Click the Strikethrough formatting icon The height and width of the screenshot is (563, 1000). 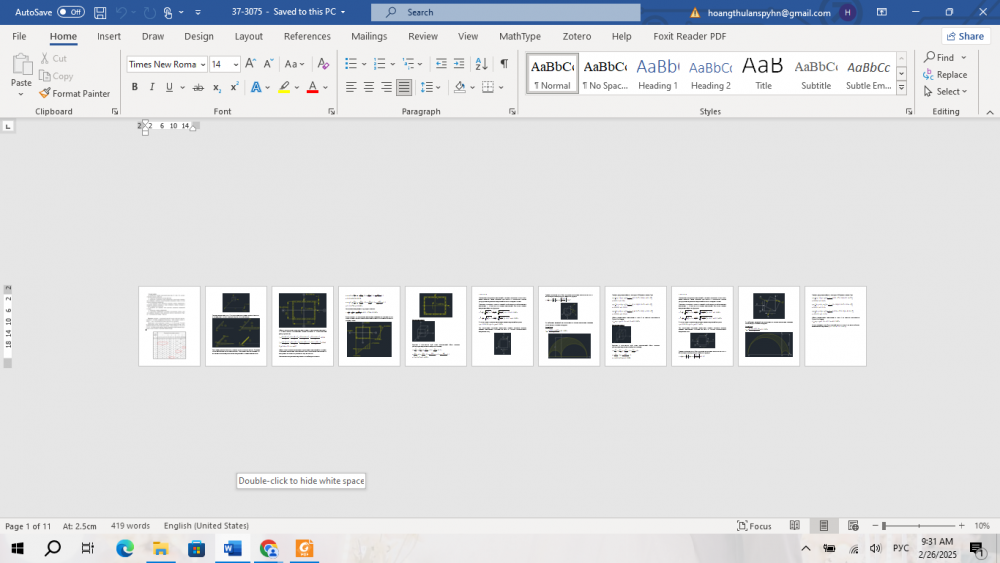(198, 88)
